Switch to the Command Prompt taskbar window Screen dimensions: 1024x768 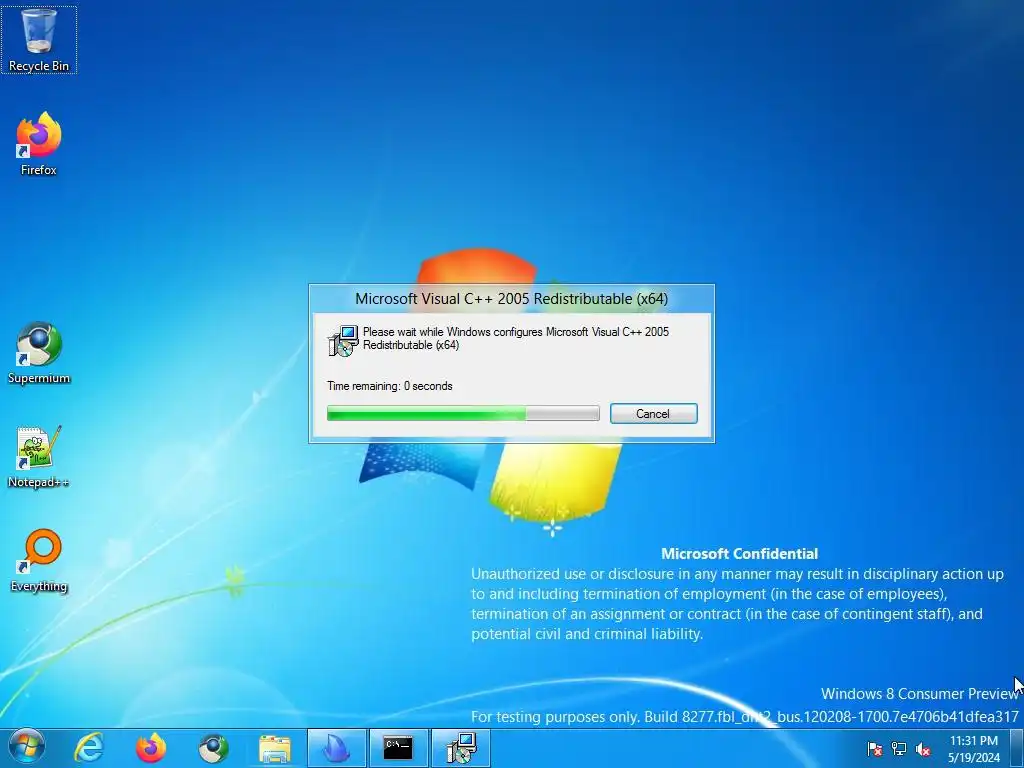tap(399, 748)
